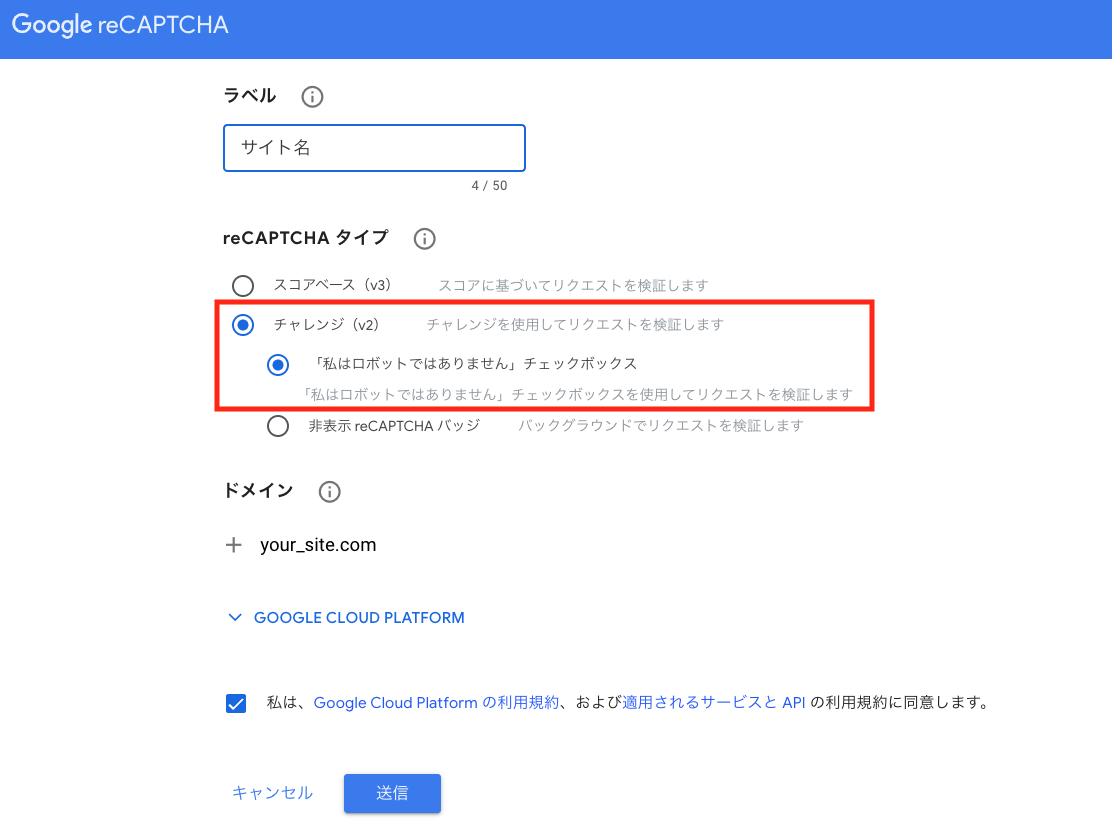The image size is (1112, 832).
Task: Click the info icon beside reCAPTCHA タイプ
Action: pyautogui.click(x=424, y=238)
